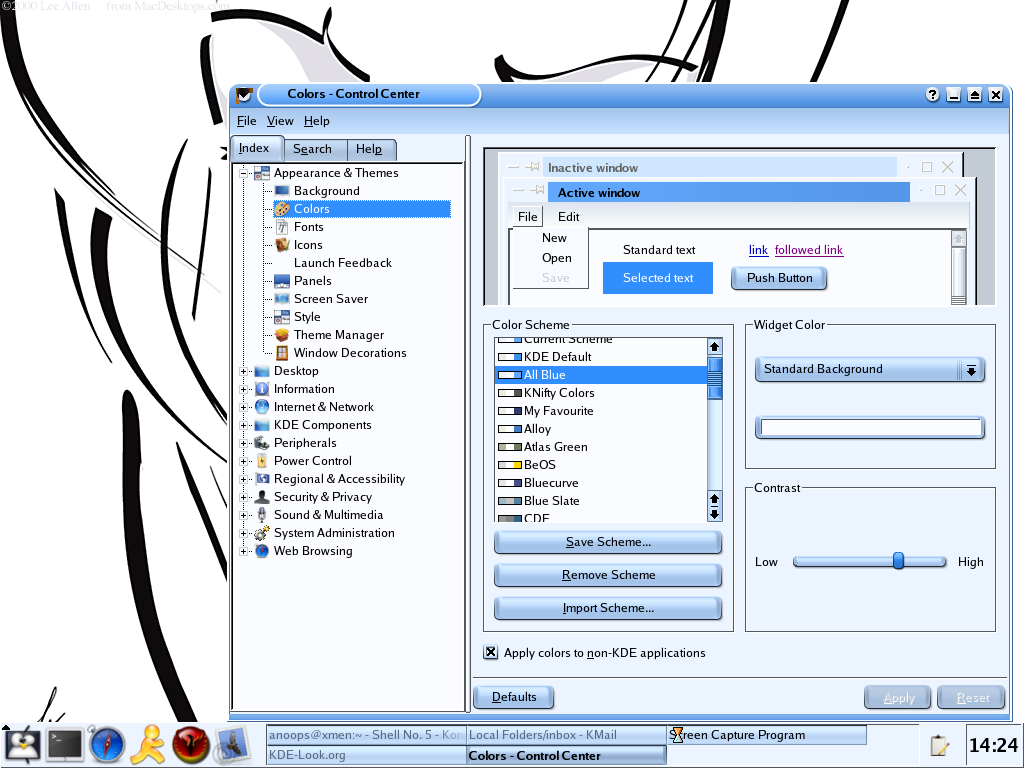This screenshot has width=1024, height=768.
Task: Open the View menu
Action: tap(280, 121)
